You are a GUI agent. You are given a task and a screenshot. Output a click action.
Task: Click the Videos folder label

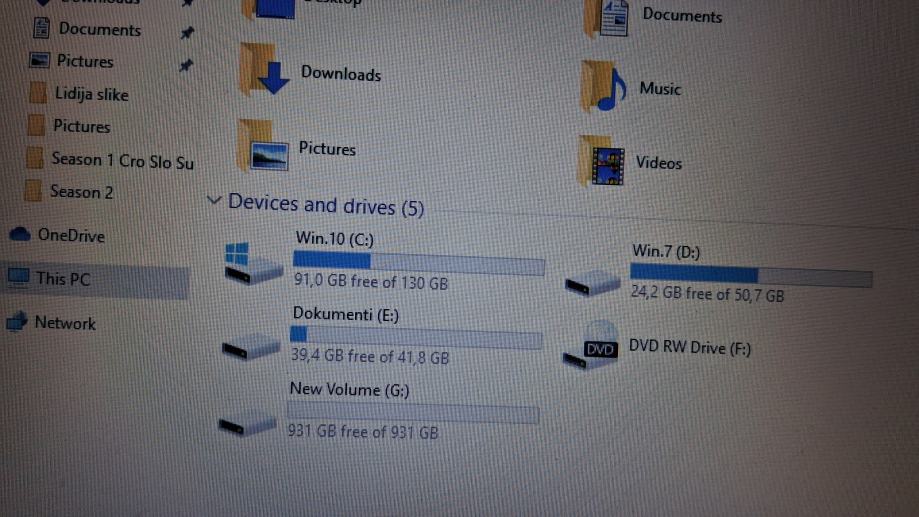659,162
